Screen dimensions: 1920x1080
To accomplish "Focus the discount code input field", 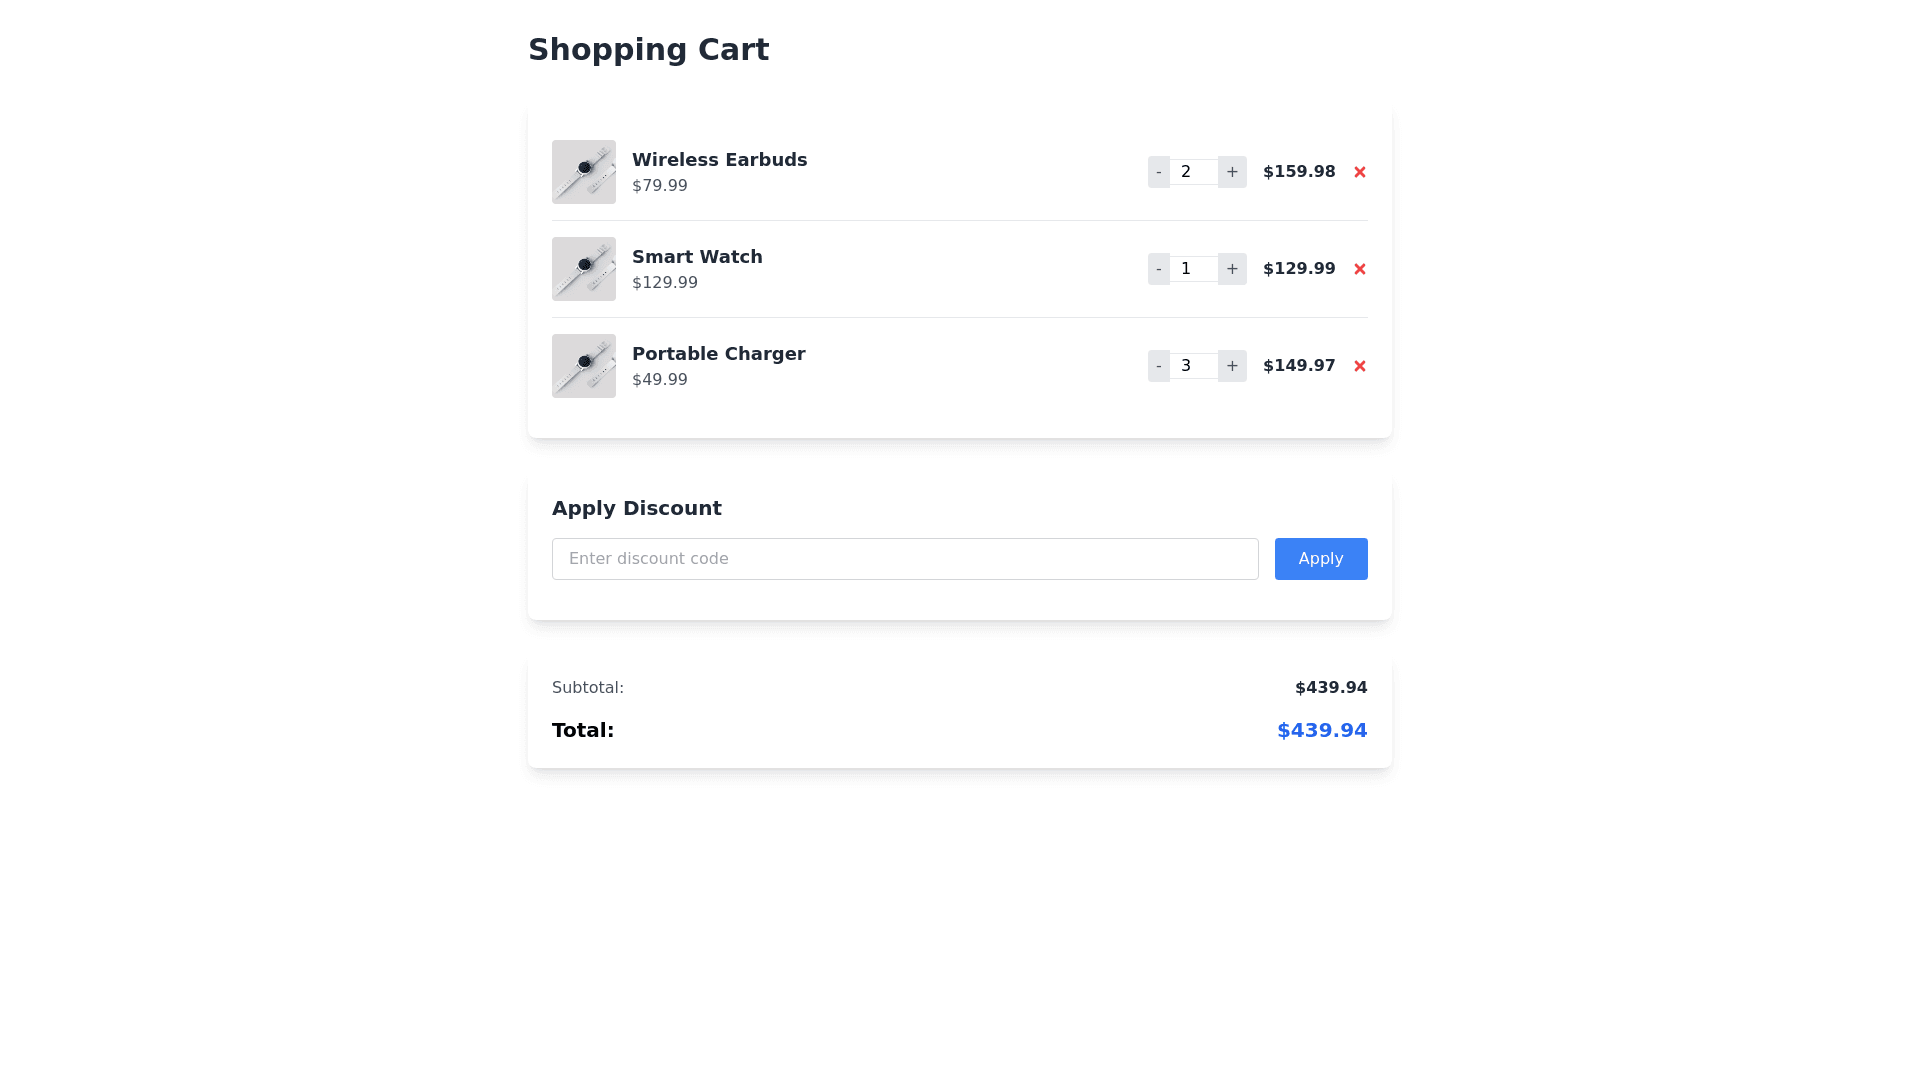I will 905,559.
